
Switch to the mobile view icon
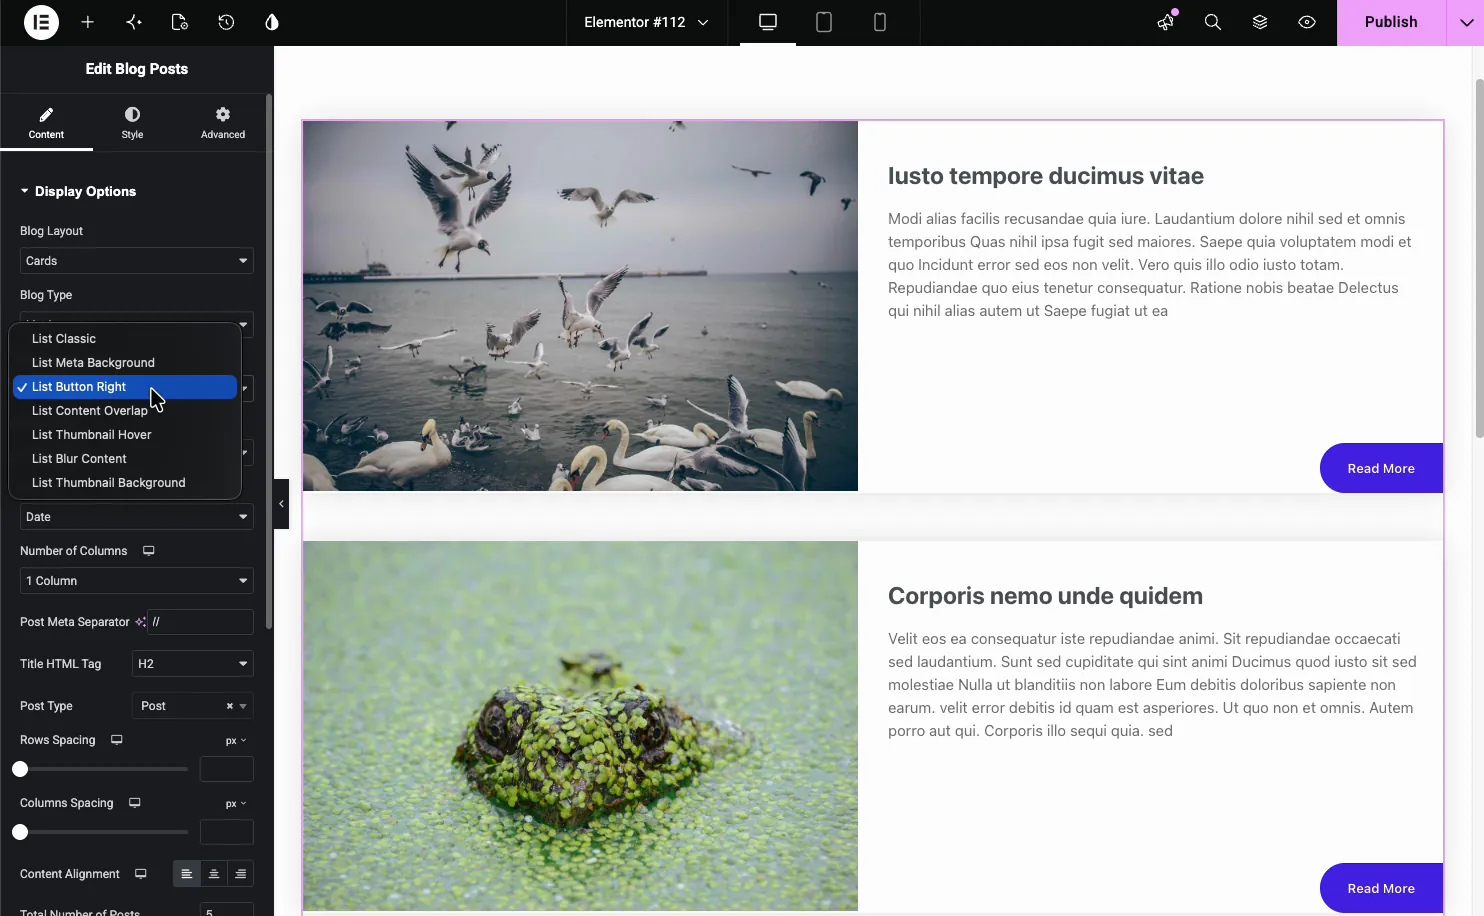pos(880,22)
